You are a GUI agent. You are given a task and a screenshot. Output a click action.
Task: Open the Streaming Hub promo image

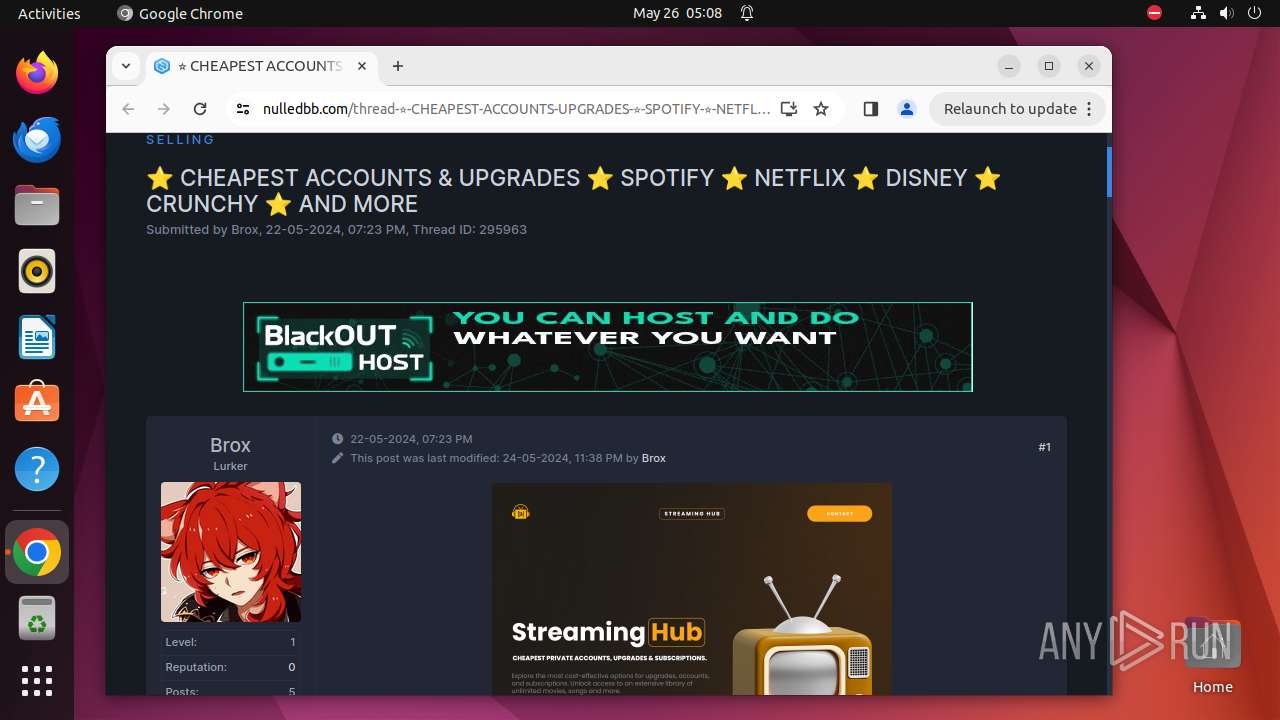point(692,589)
